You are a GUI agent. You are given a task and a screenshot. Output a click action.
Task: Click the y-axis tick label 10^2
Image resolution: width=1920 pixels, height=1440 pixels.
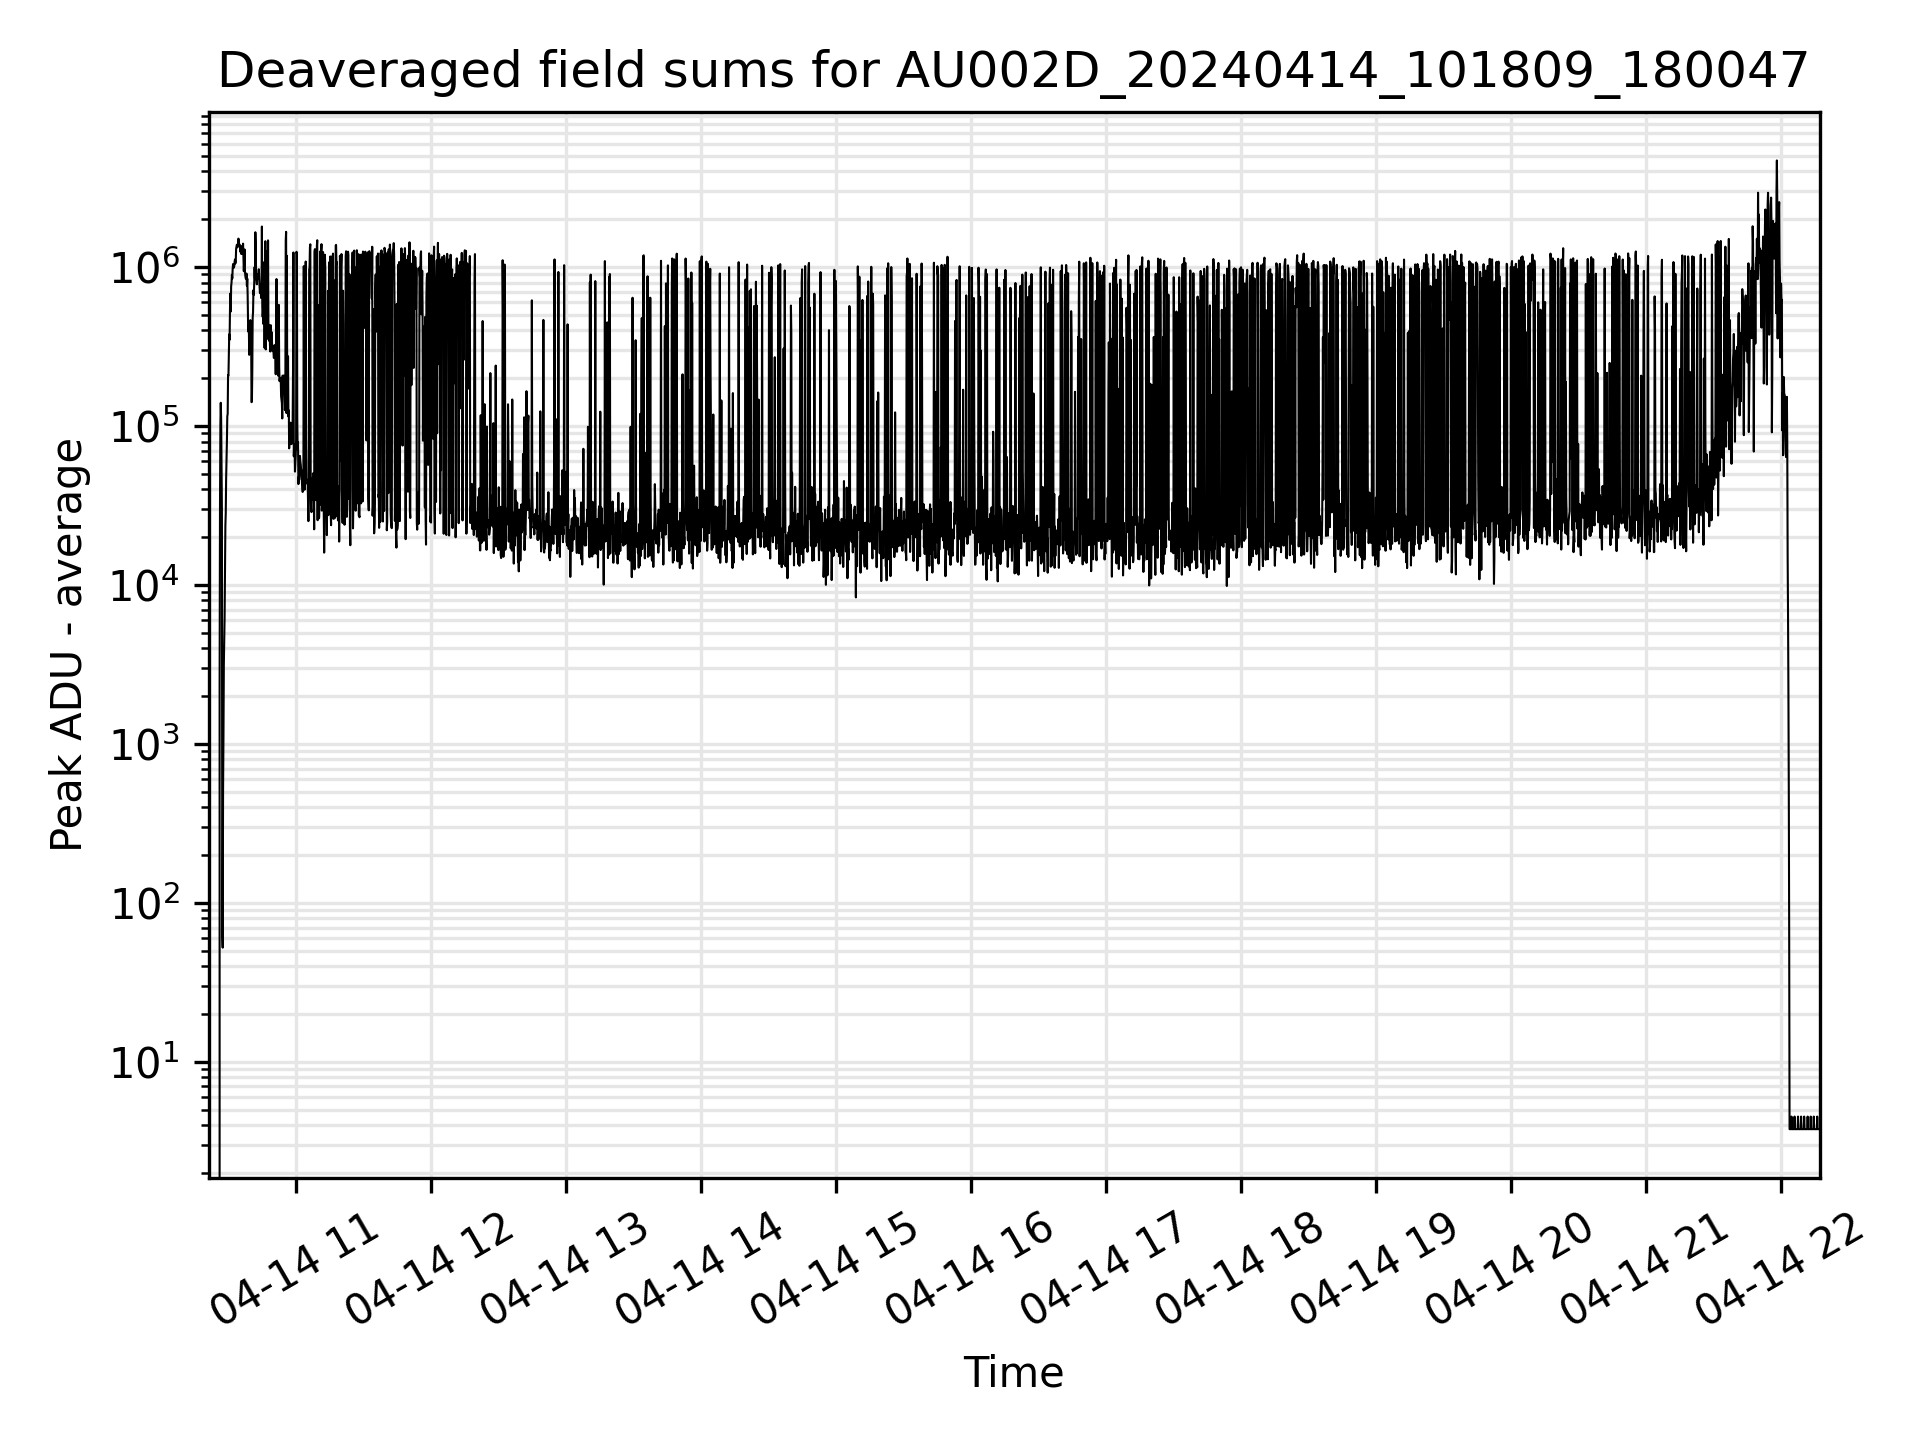tap(146, 903)
